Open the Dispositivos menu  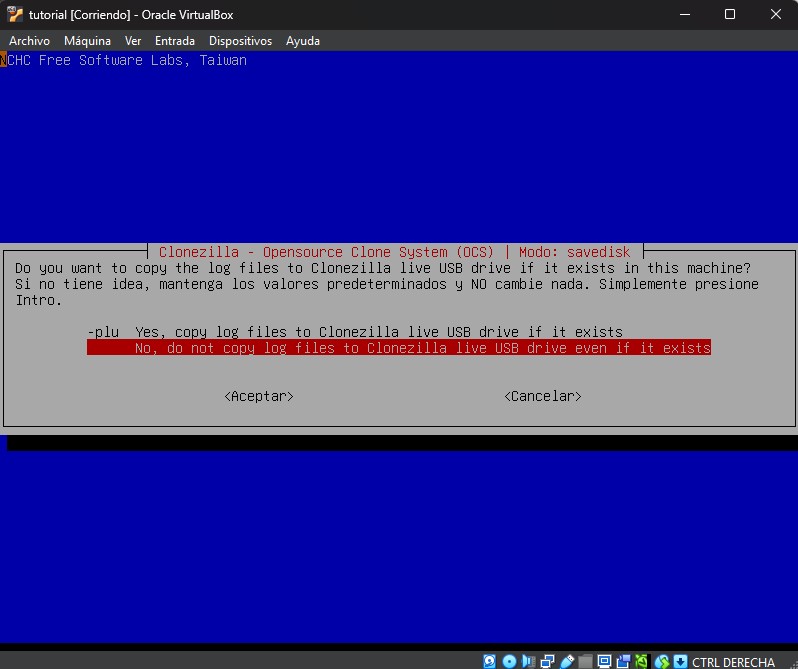[240, 41]
